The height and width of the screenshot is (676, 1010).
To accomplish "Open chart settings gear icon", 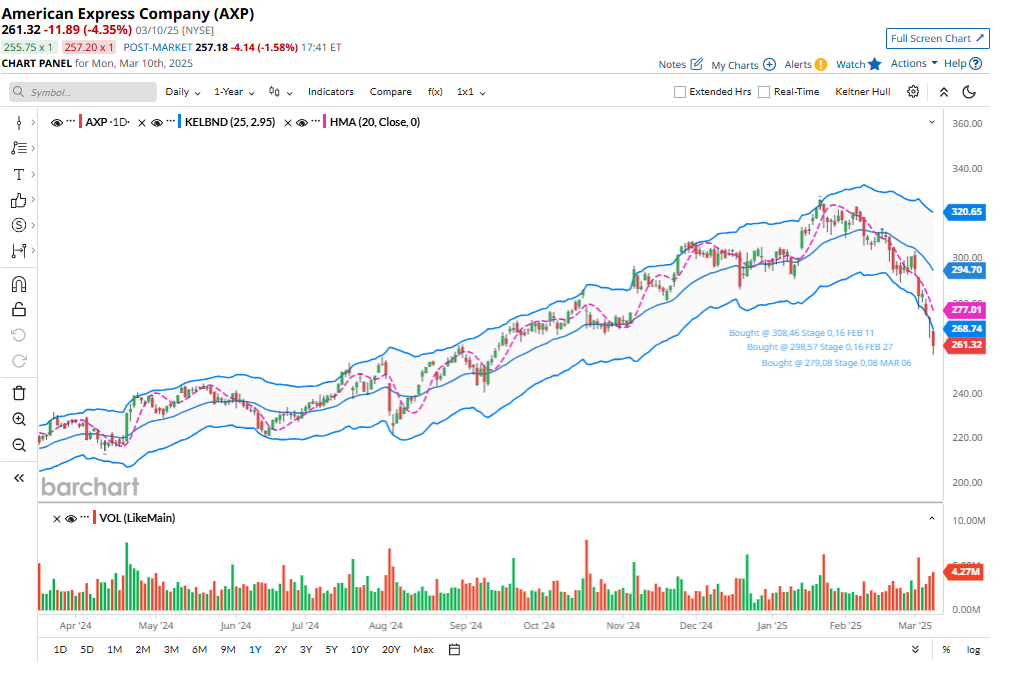I will [913, 92].
